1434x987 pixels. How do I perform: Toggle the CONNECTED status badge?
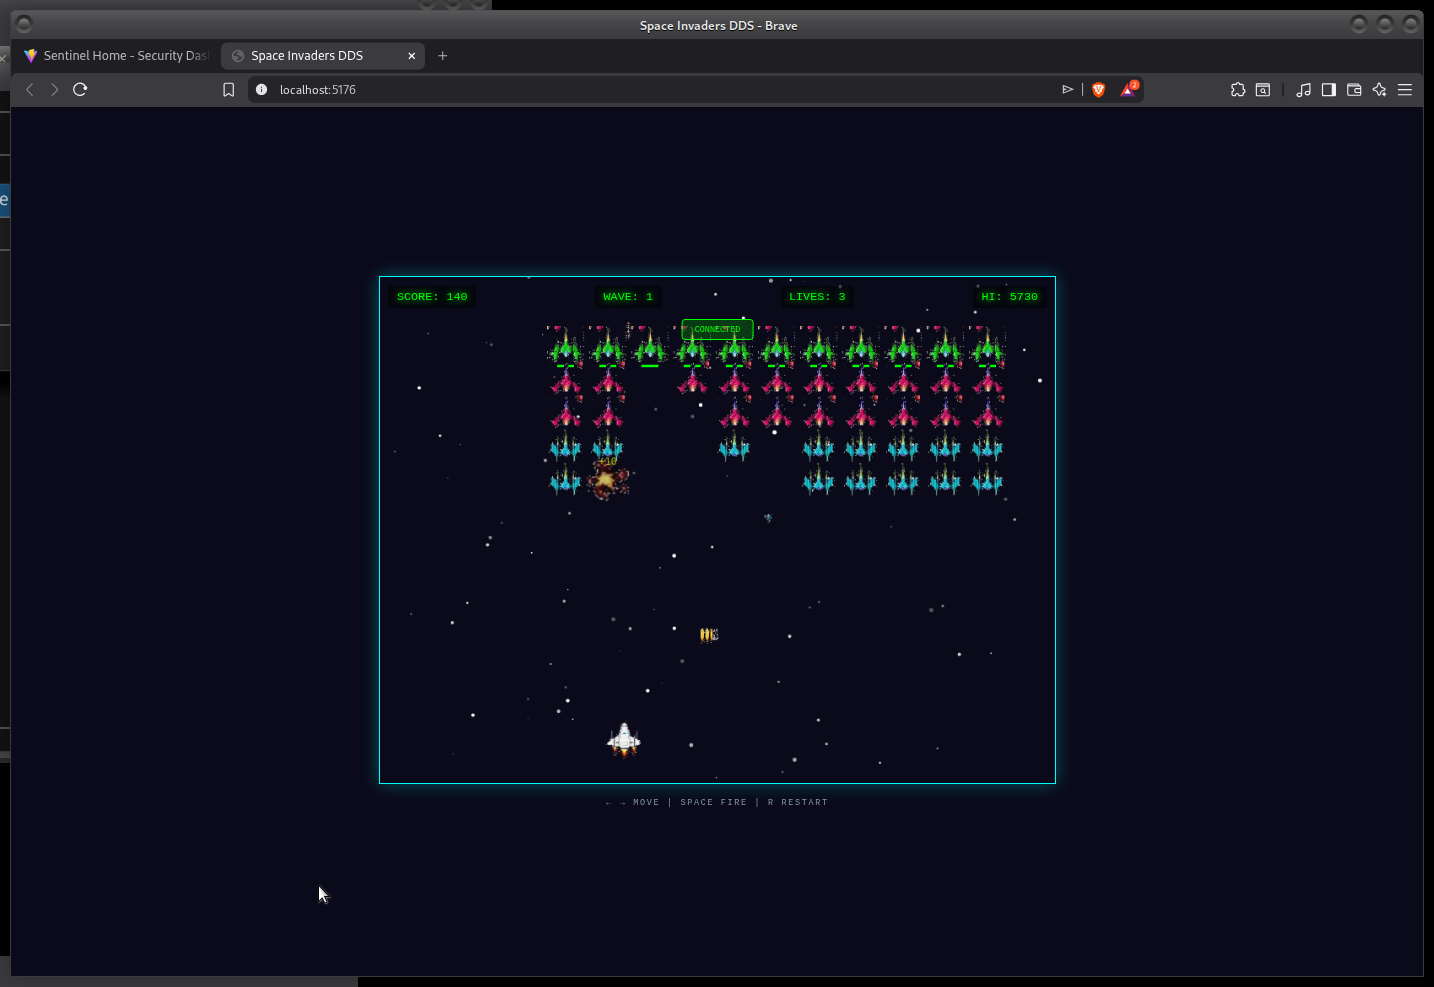[716, 329]
